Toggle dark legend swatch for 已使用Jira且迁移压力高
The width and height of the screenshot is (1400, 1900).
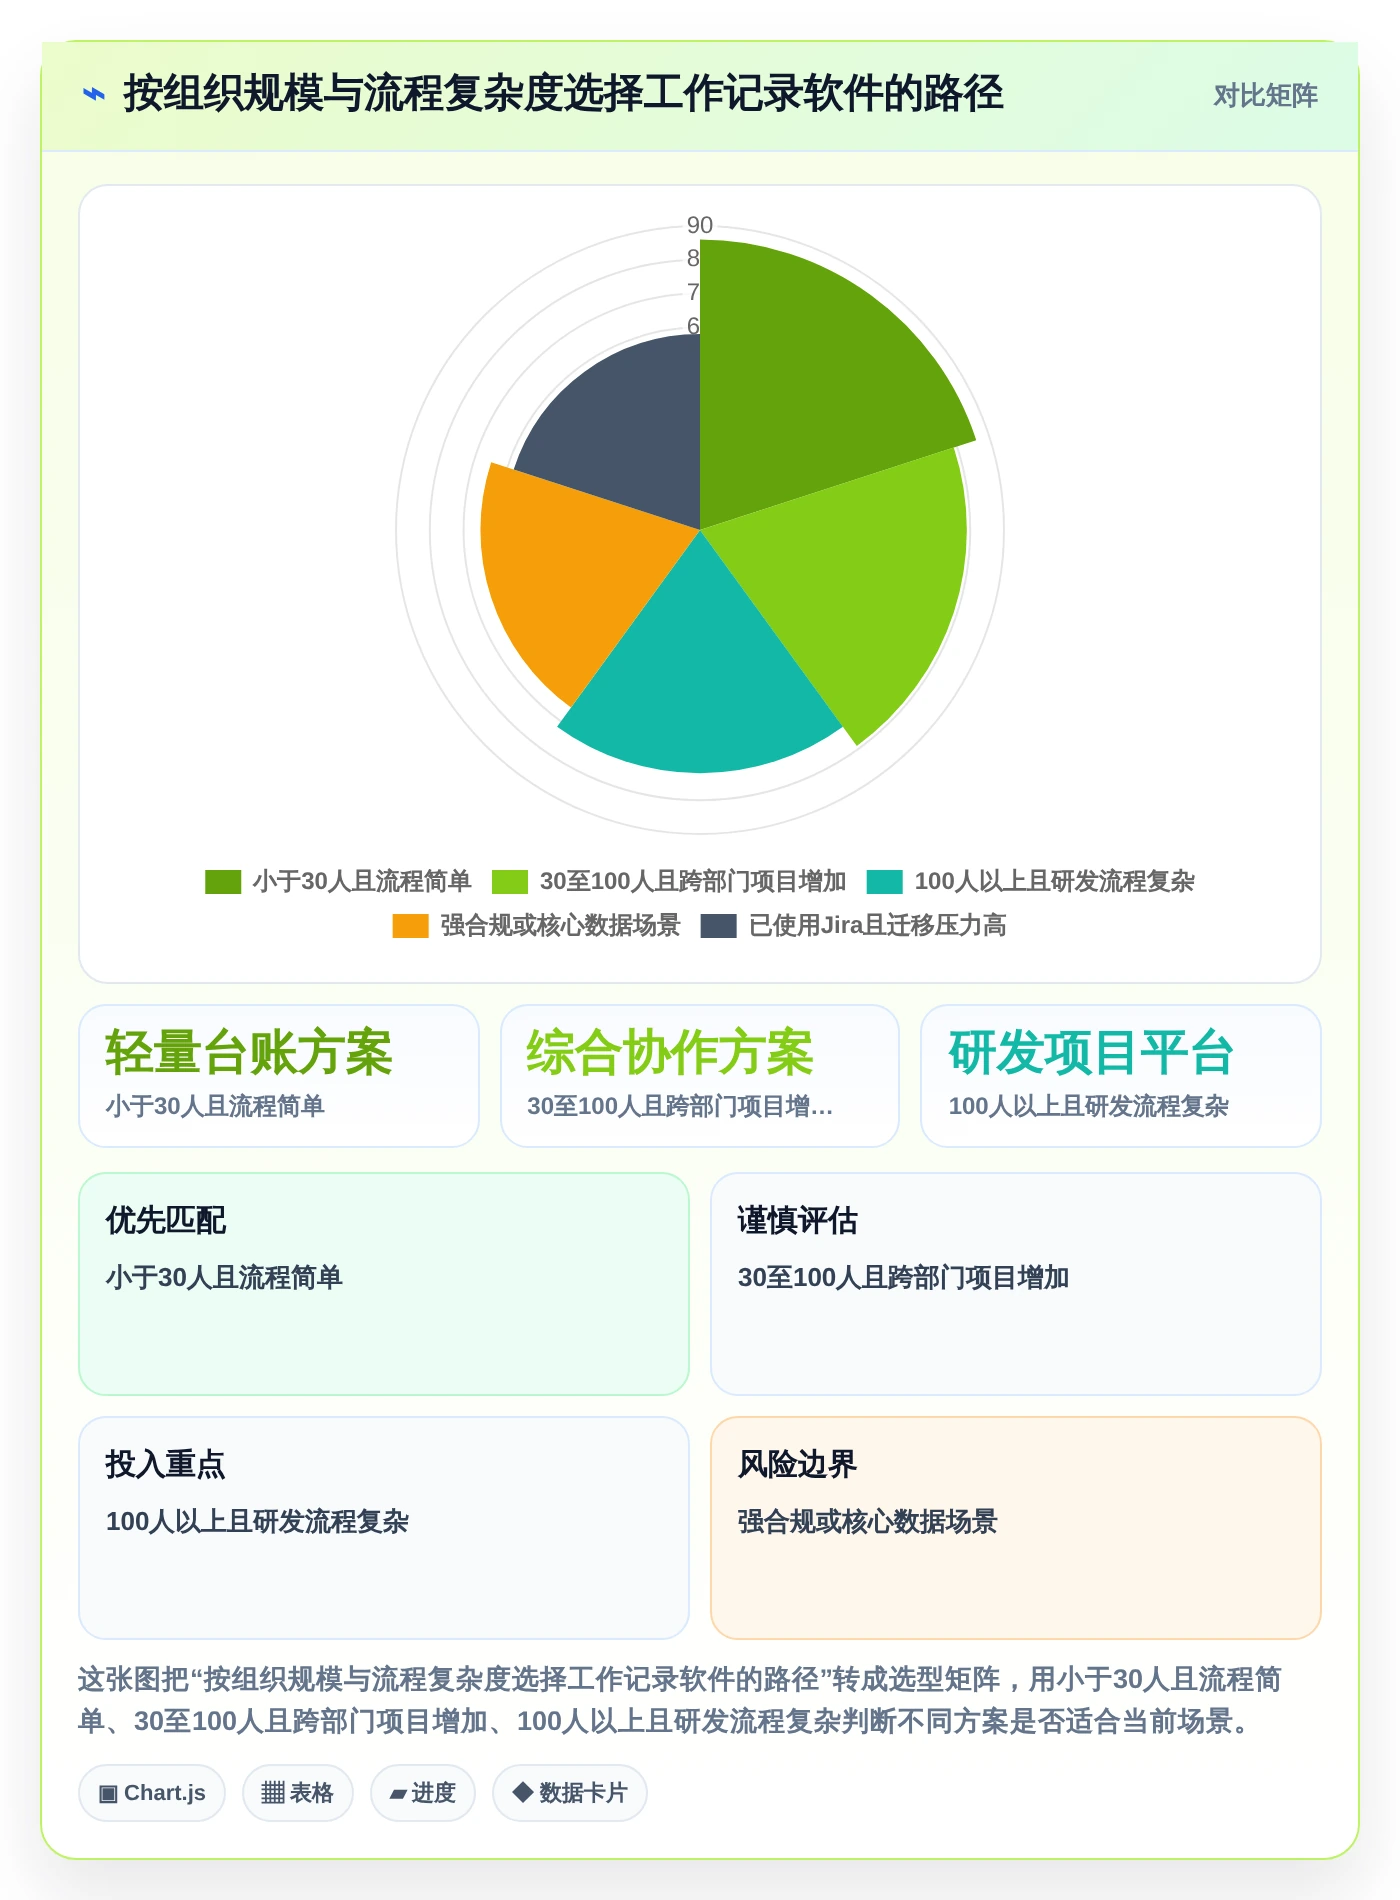point(719,926)
